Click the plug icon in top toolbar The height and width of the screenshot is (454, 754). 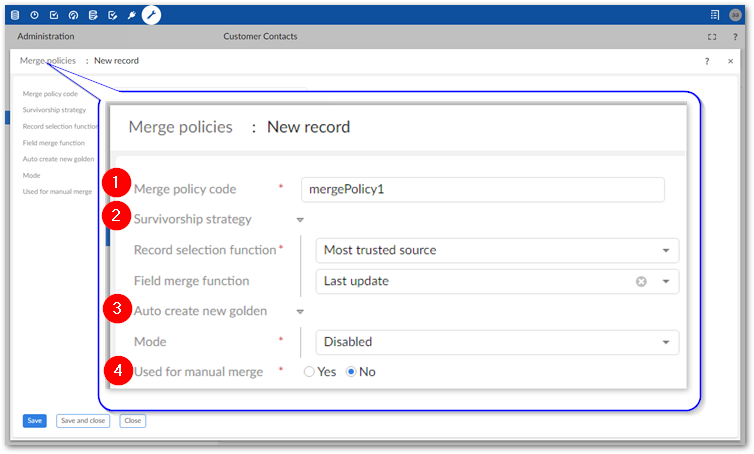click(131, 15)
